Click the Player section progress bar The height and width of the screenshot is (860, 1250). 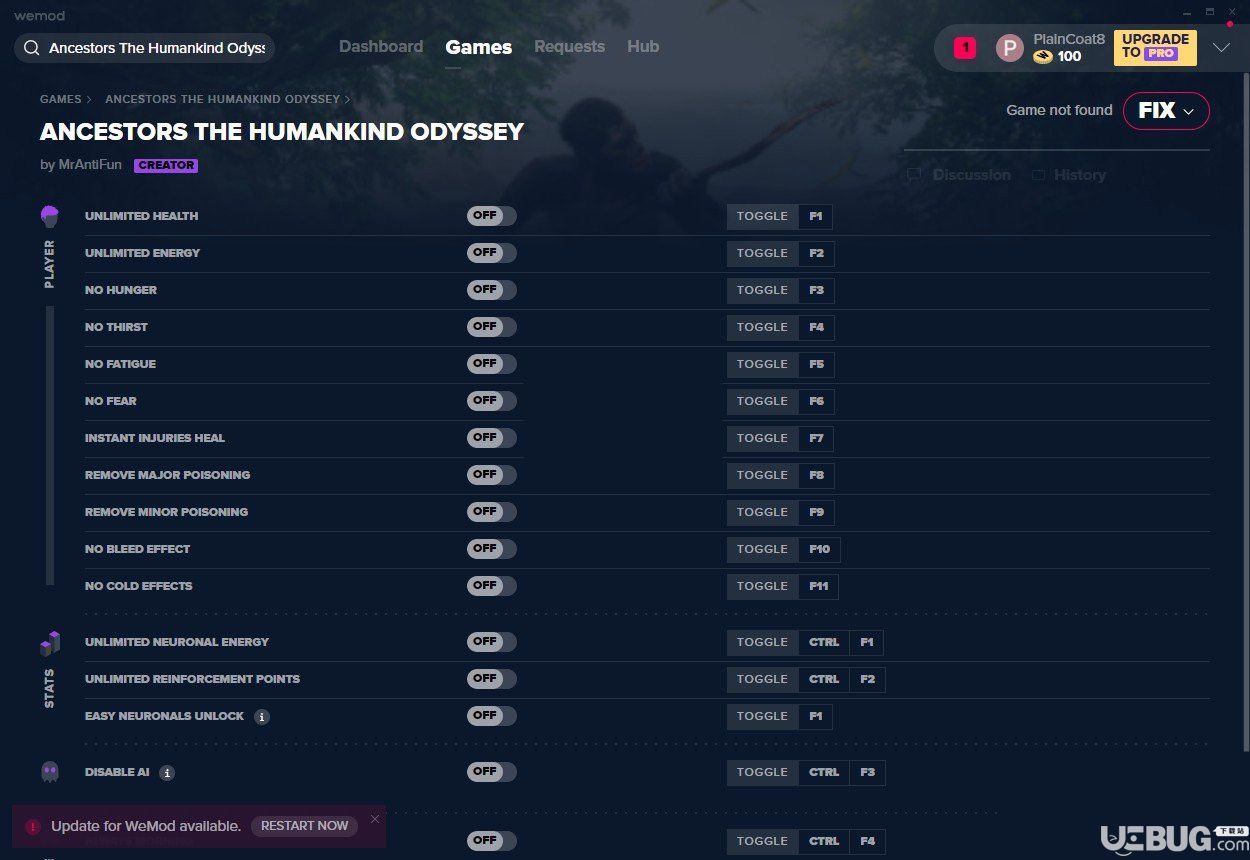coord(50,445)
